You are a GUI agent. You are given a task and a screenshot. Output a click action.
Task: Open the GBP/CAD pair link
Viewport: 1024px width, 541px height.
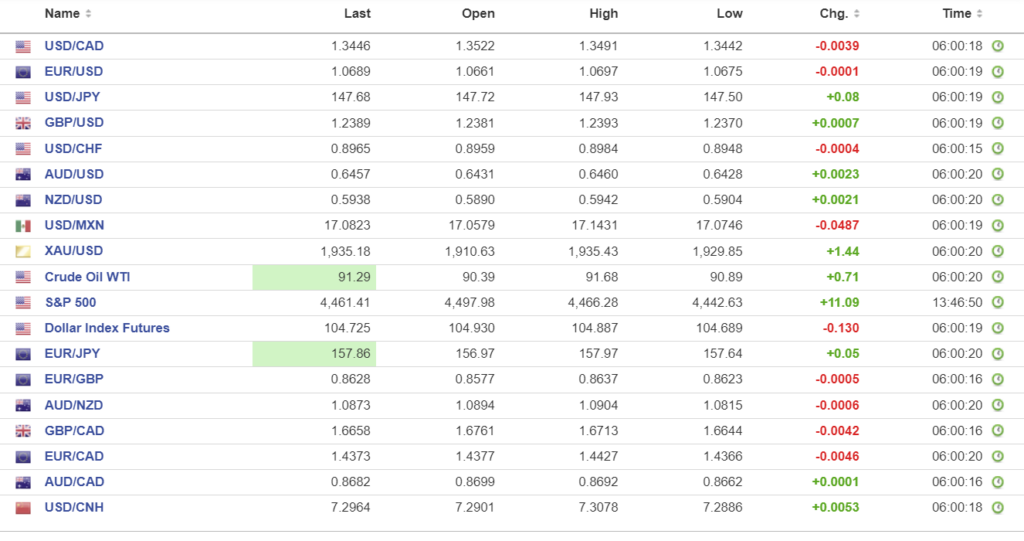coord(74,431)
